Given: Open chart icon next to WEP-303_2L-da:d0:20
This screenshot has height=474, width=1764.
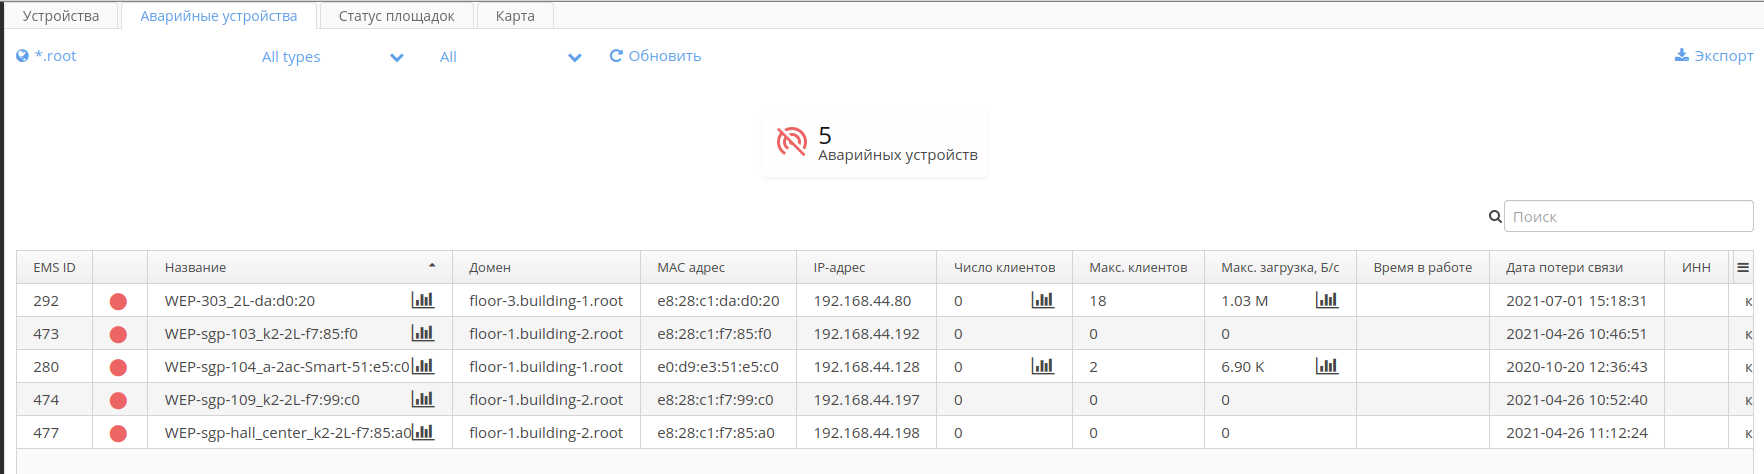Looking at the screenshot, I should pos(423,300).
